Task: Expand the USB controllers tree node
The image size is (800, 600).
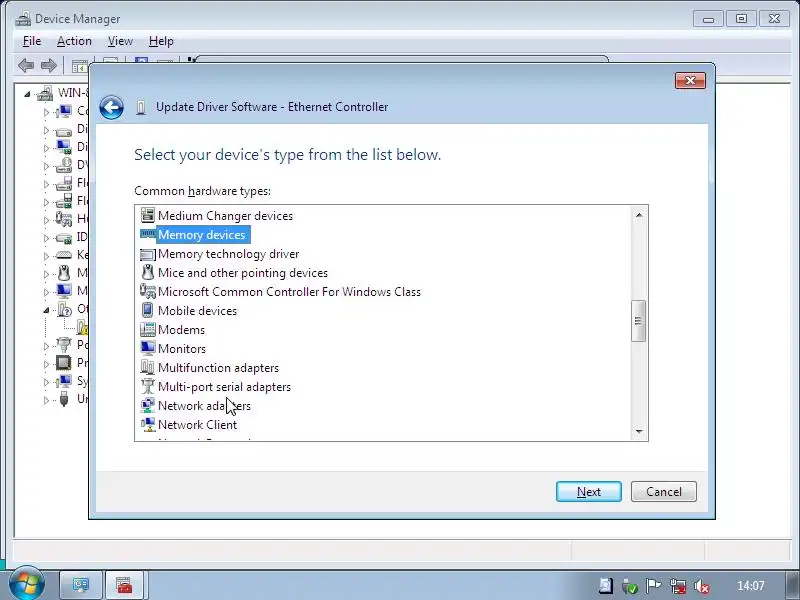Action: (x=46, y=400)
